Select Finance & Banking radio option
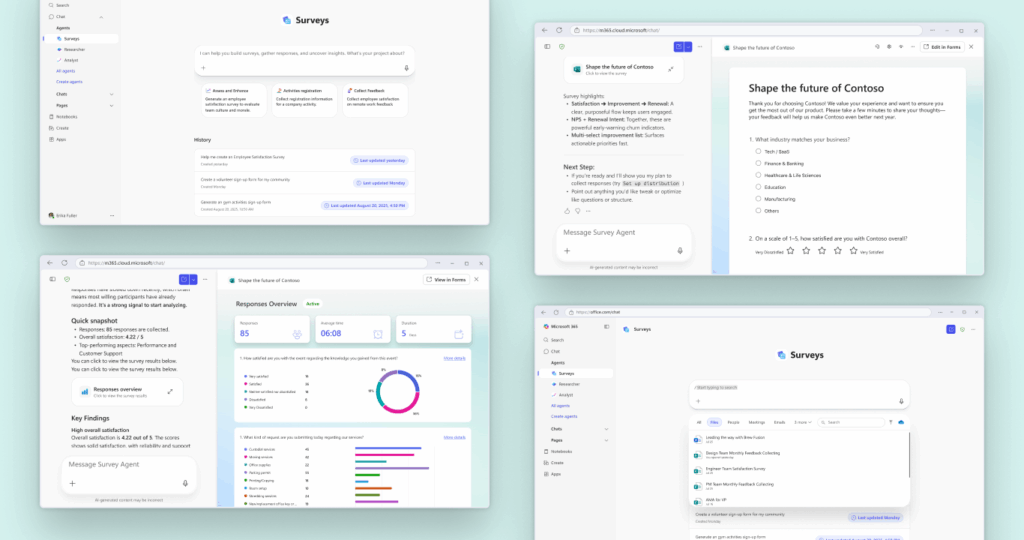This screenshot has height=540, width=1024. tap(758, 163)
